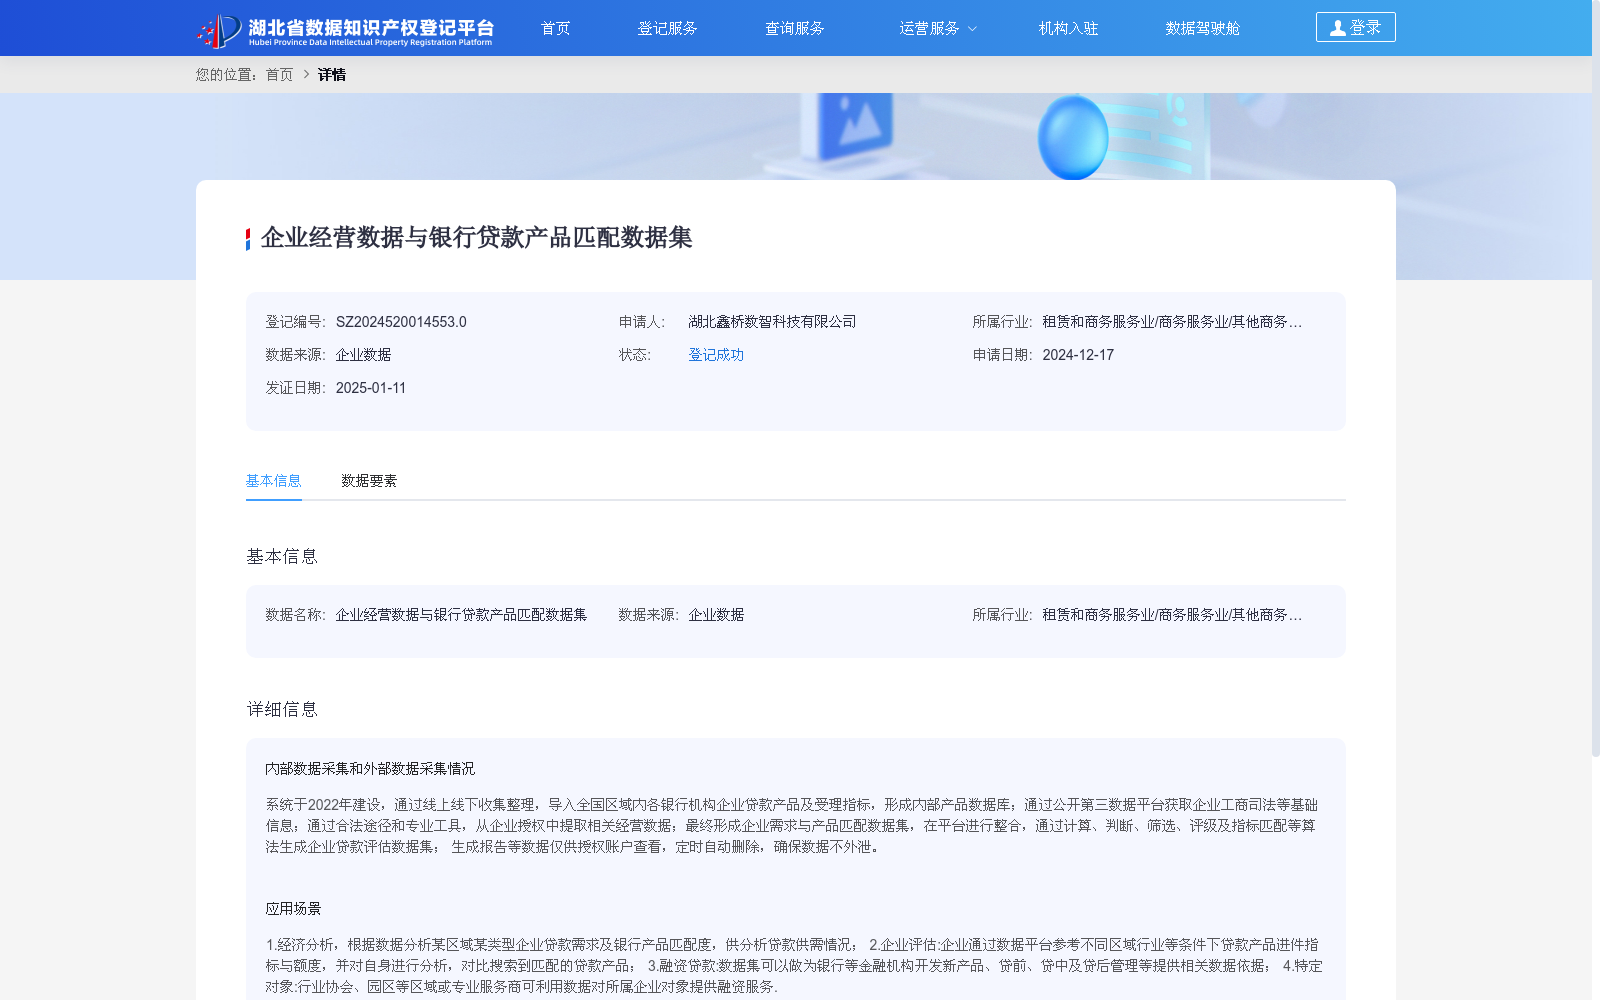Expand the 运营服务 dropdown arrow
This screenshot has width=1600, height=1000.
tap(972, 29)
